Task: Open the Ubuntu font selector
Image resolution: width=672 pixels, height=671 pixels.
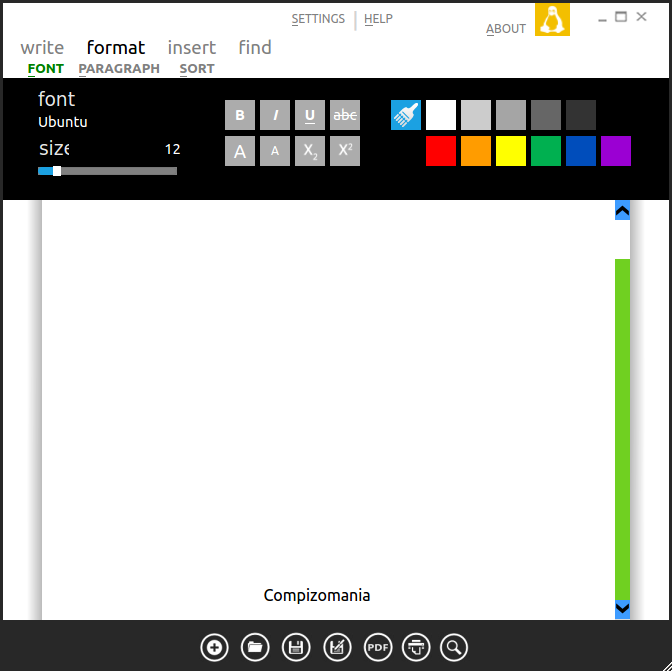Action: coord(63,122)
